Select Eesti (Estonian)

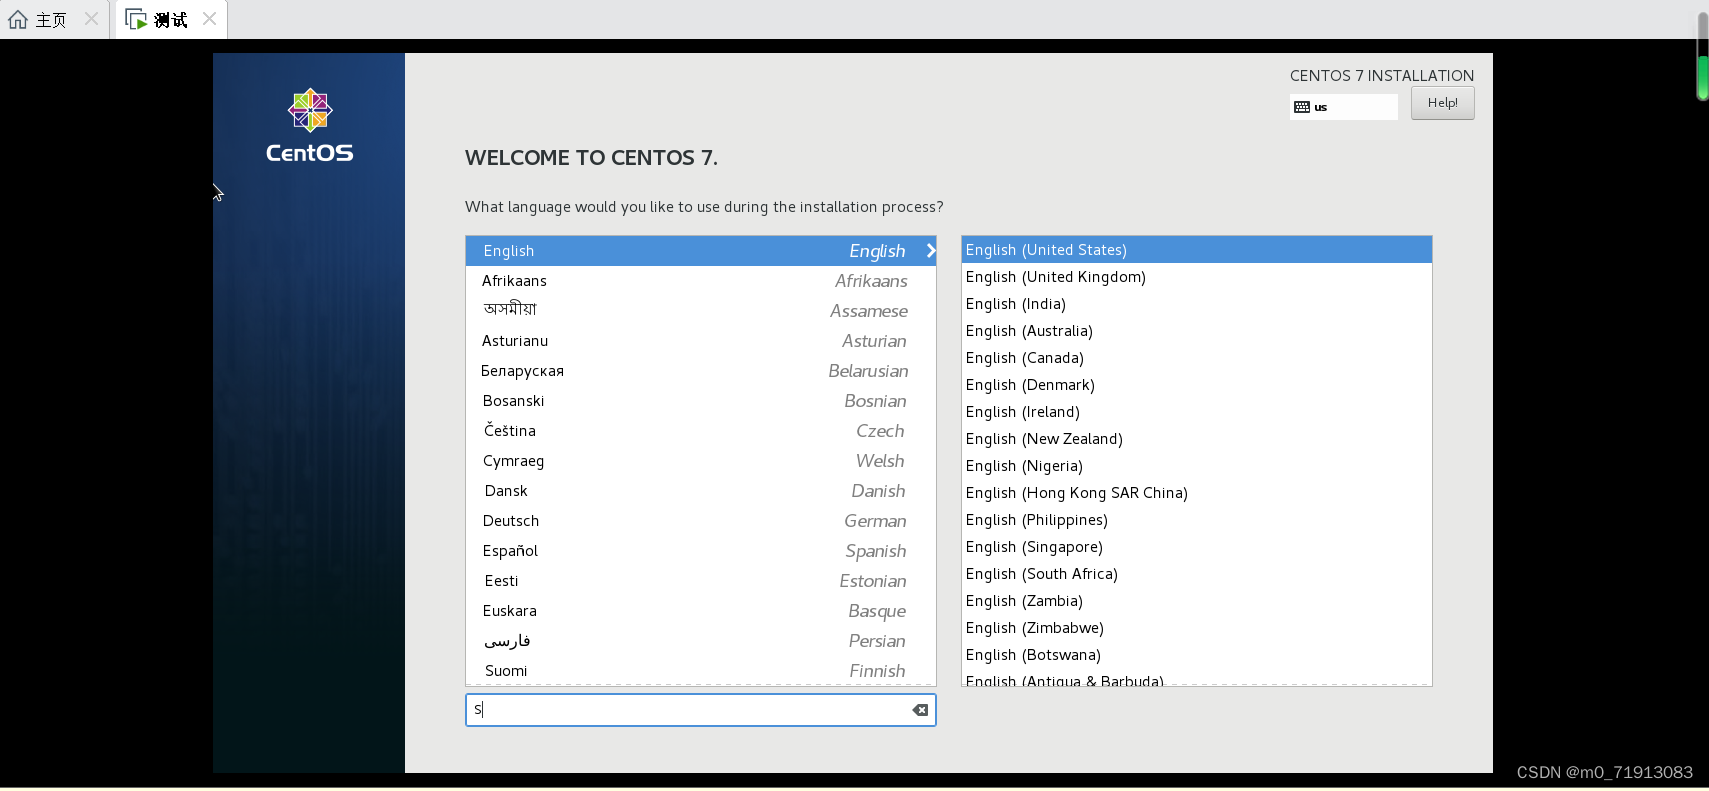701,581
